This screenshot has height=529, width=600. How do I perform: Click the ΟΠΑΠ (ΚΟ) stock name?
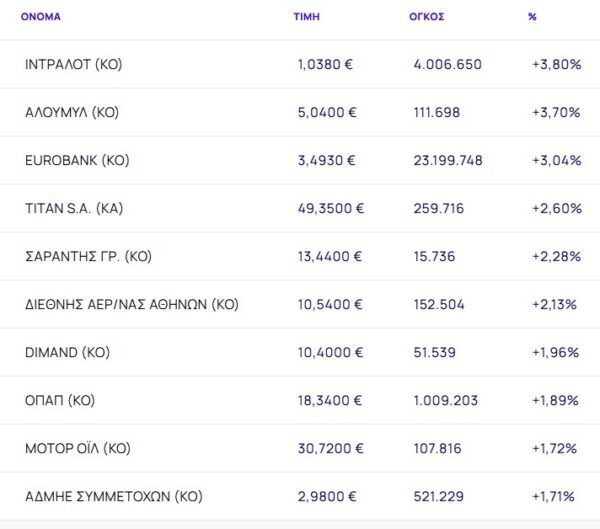point(59,401)
